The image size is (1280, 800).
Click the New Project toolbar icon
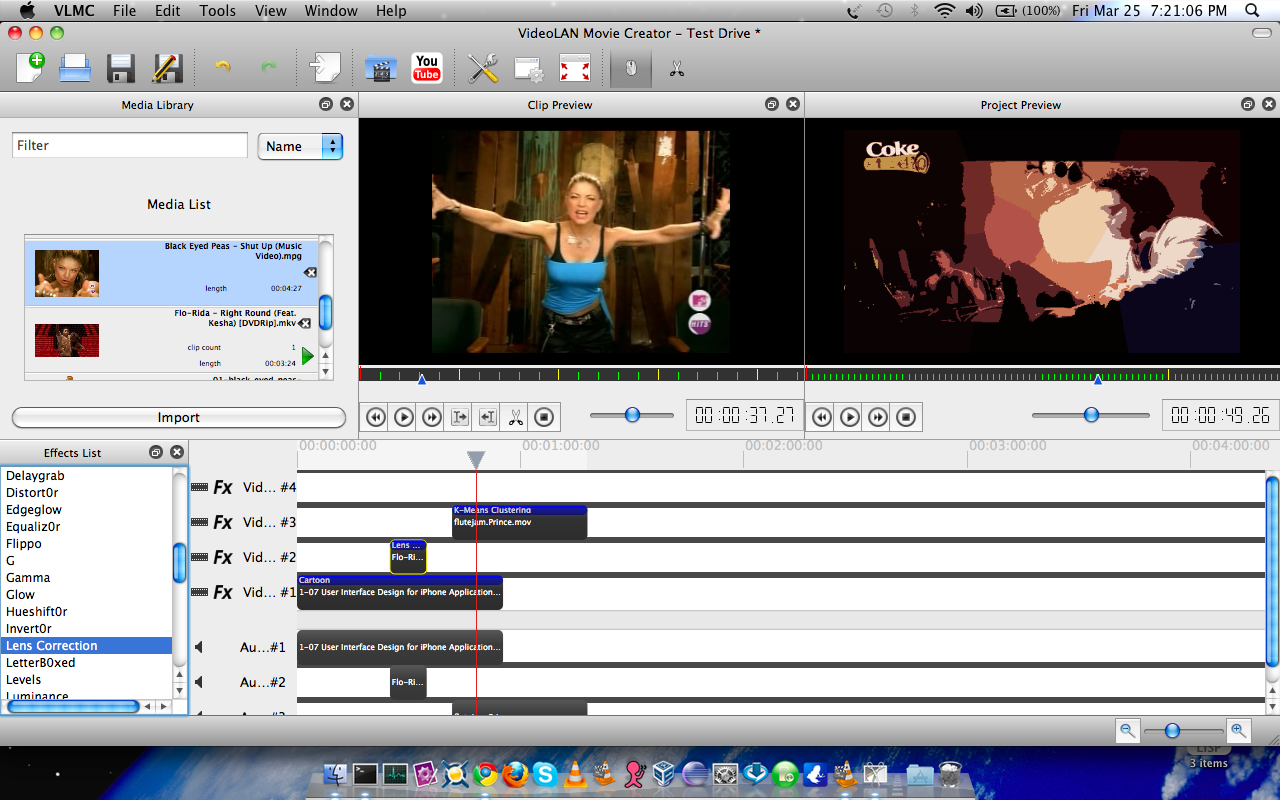click(x=30, y=68)
